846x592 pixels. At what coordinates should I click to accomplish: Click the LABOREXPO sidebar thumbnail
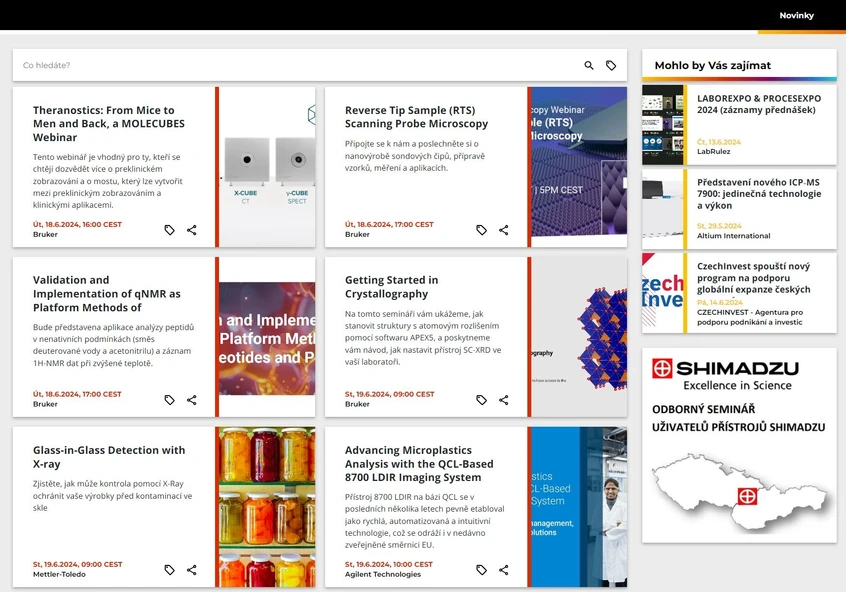pyautogui.click(x=663, y=125)
